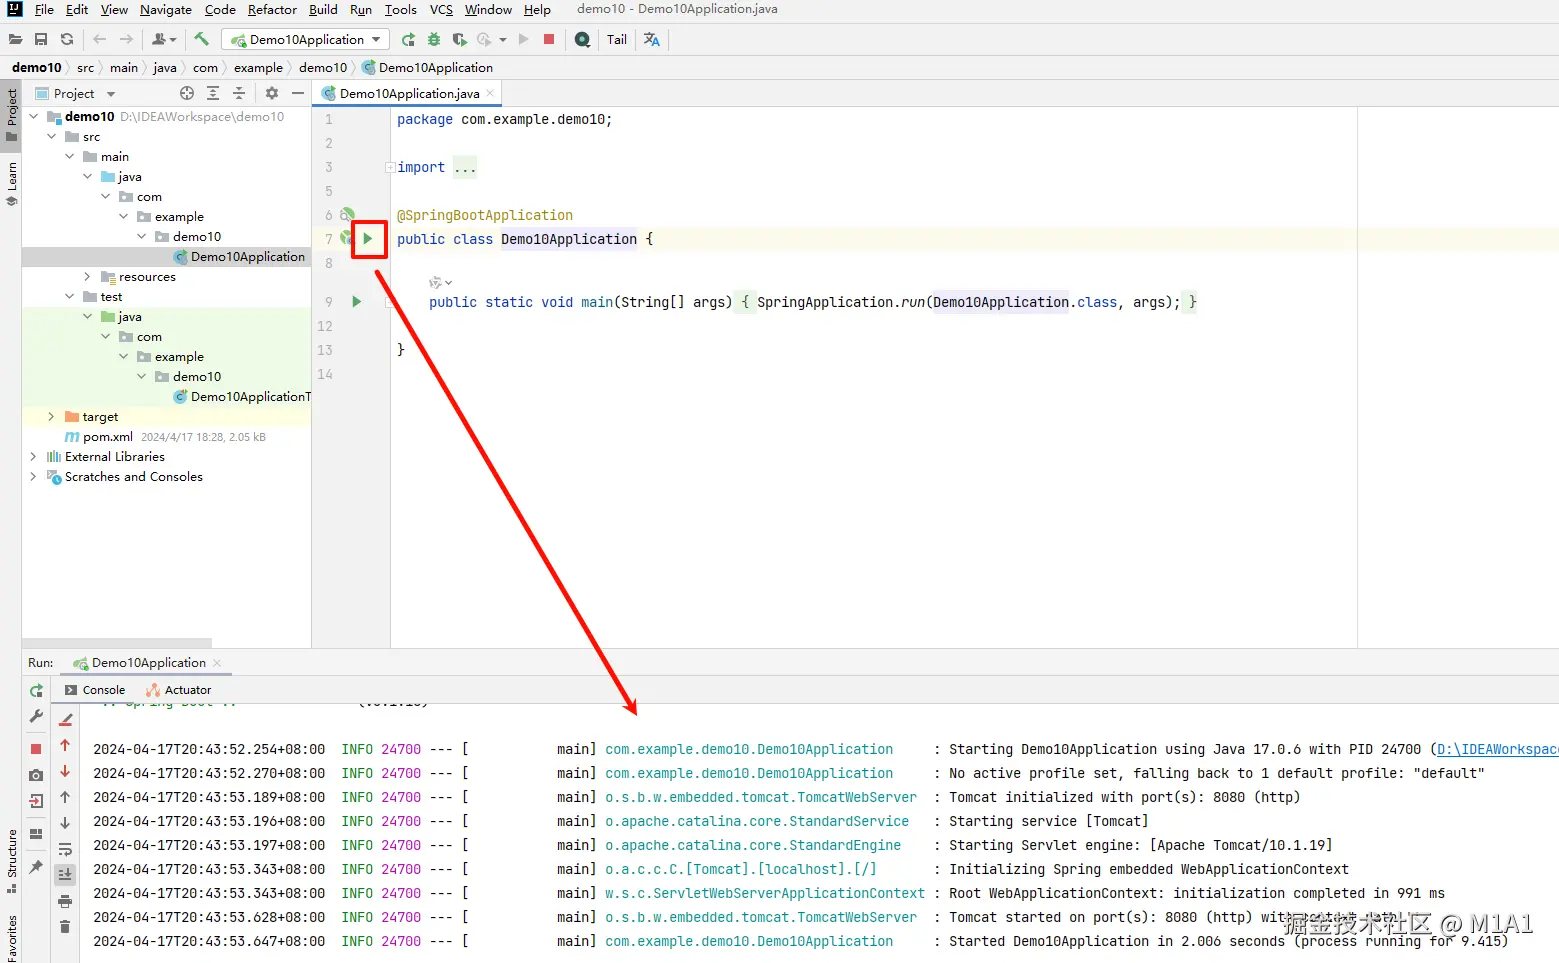1559x963 pixels.
Task: Toggle scroll to end of console
Action: point(65,875)
